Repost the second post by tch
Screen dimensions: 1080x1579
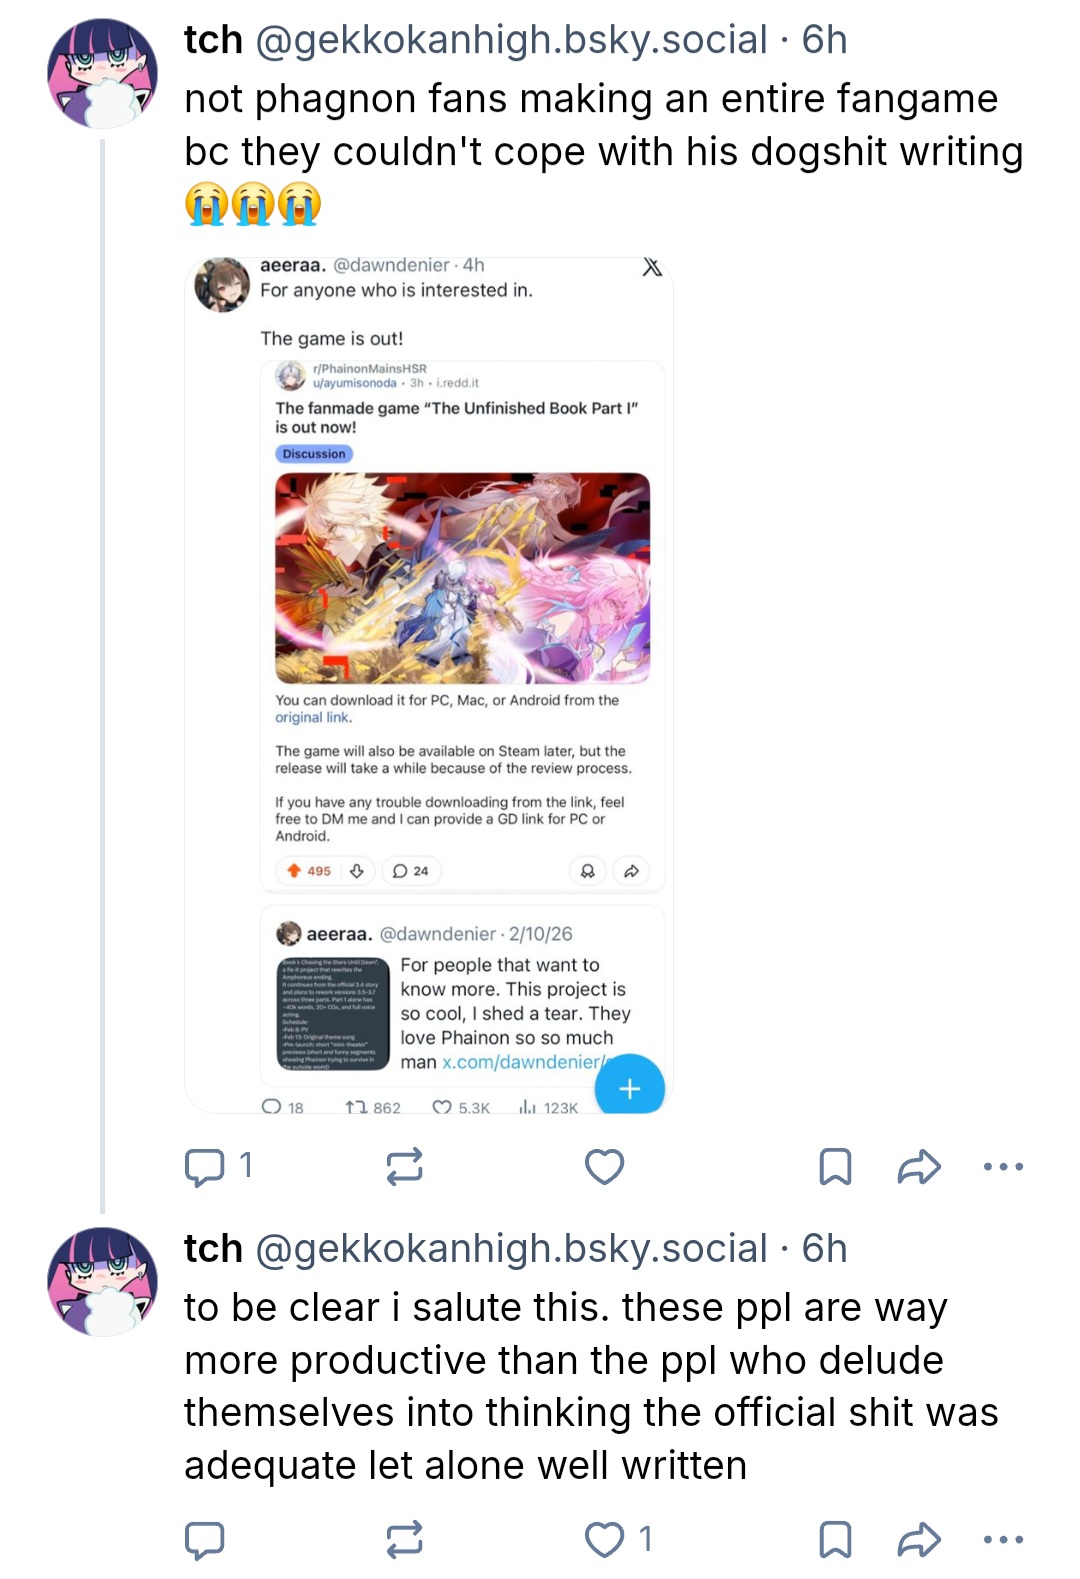tap(405, 1540)
